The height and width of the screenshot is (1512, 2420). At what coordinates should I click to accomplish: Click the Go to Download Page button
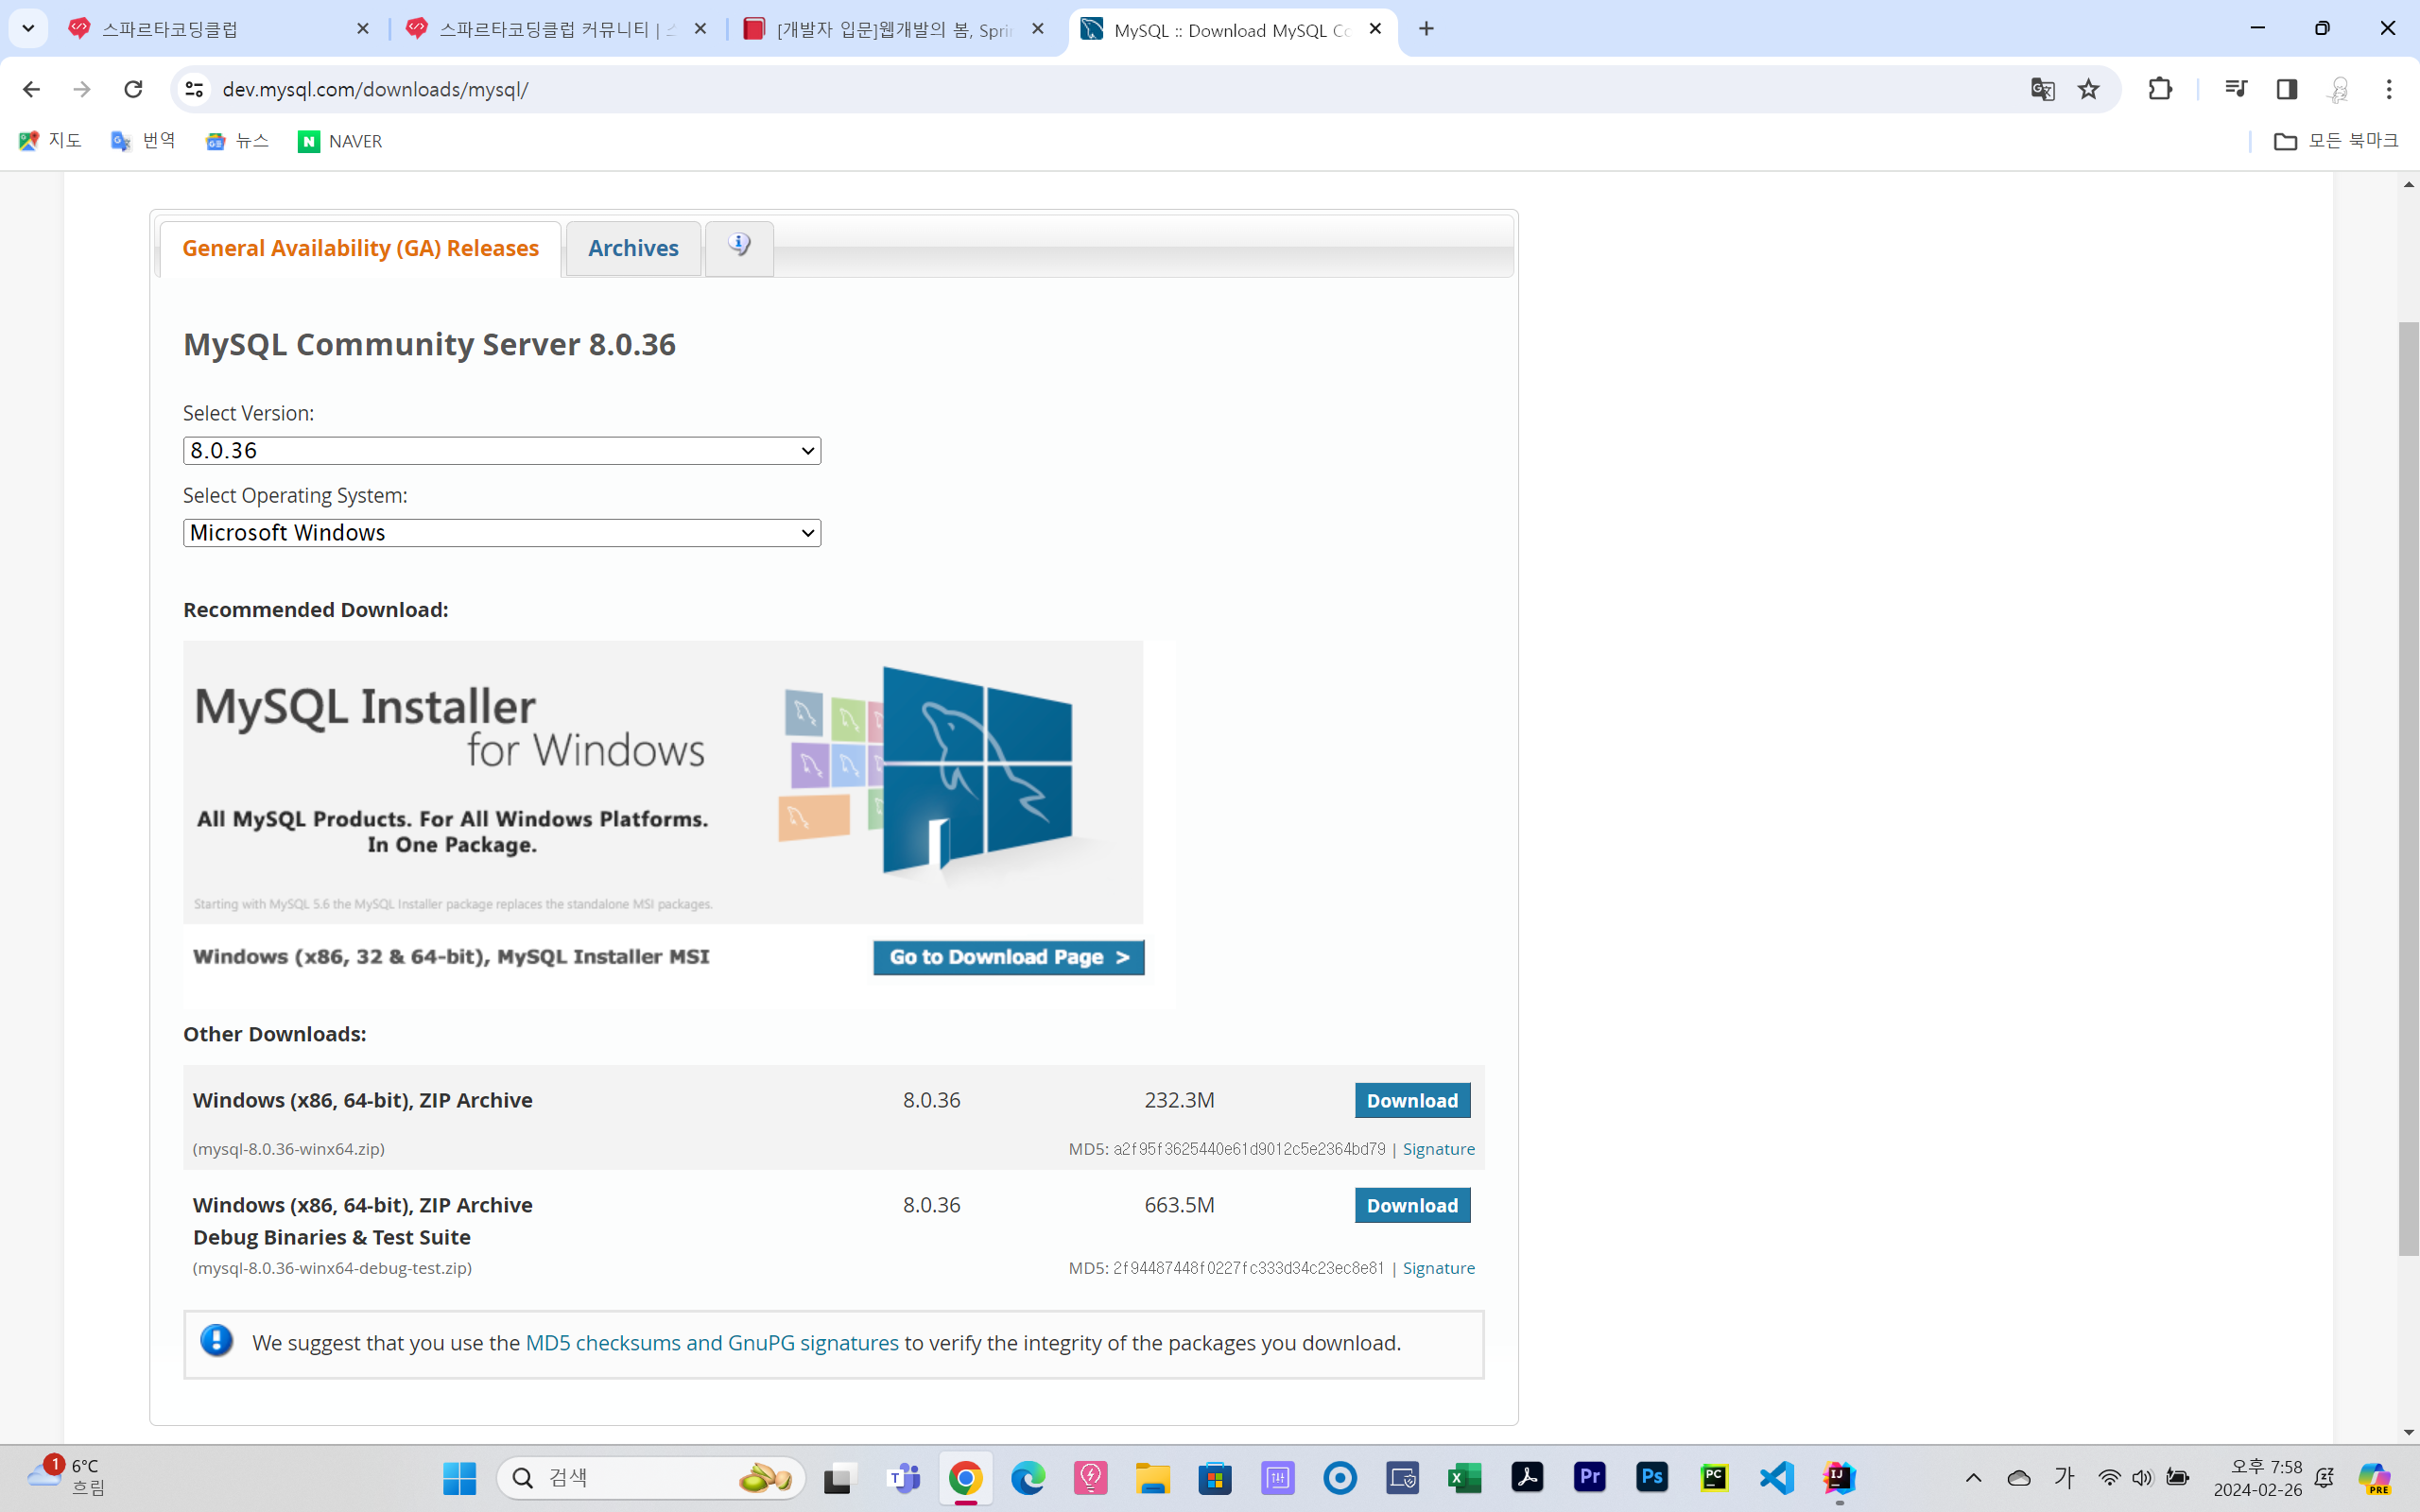[1008, 957]
